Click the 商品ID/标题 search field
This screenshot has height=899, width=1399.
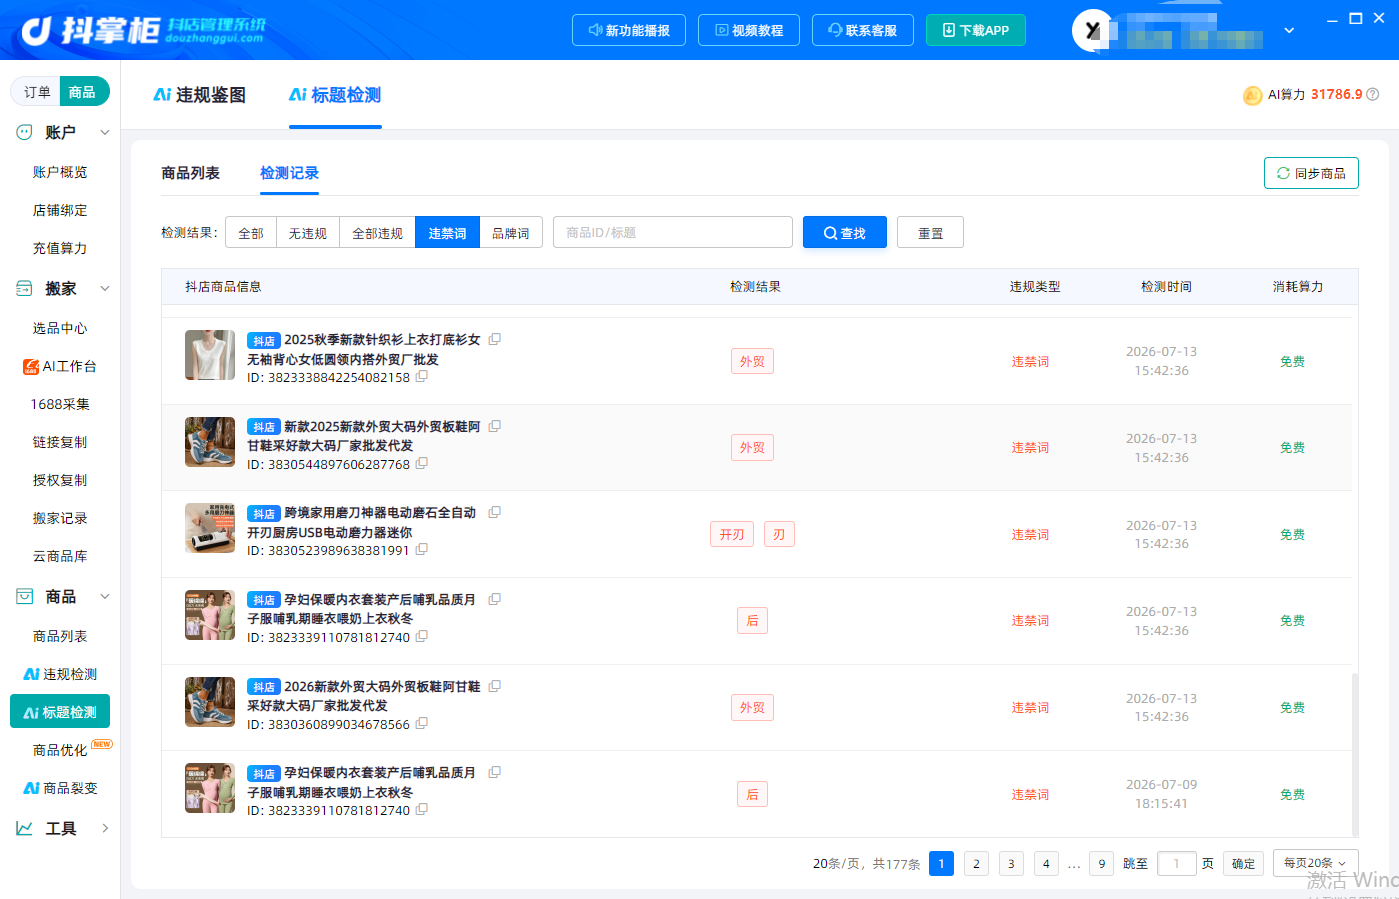(x=673, y=232)
